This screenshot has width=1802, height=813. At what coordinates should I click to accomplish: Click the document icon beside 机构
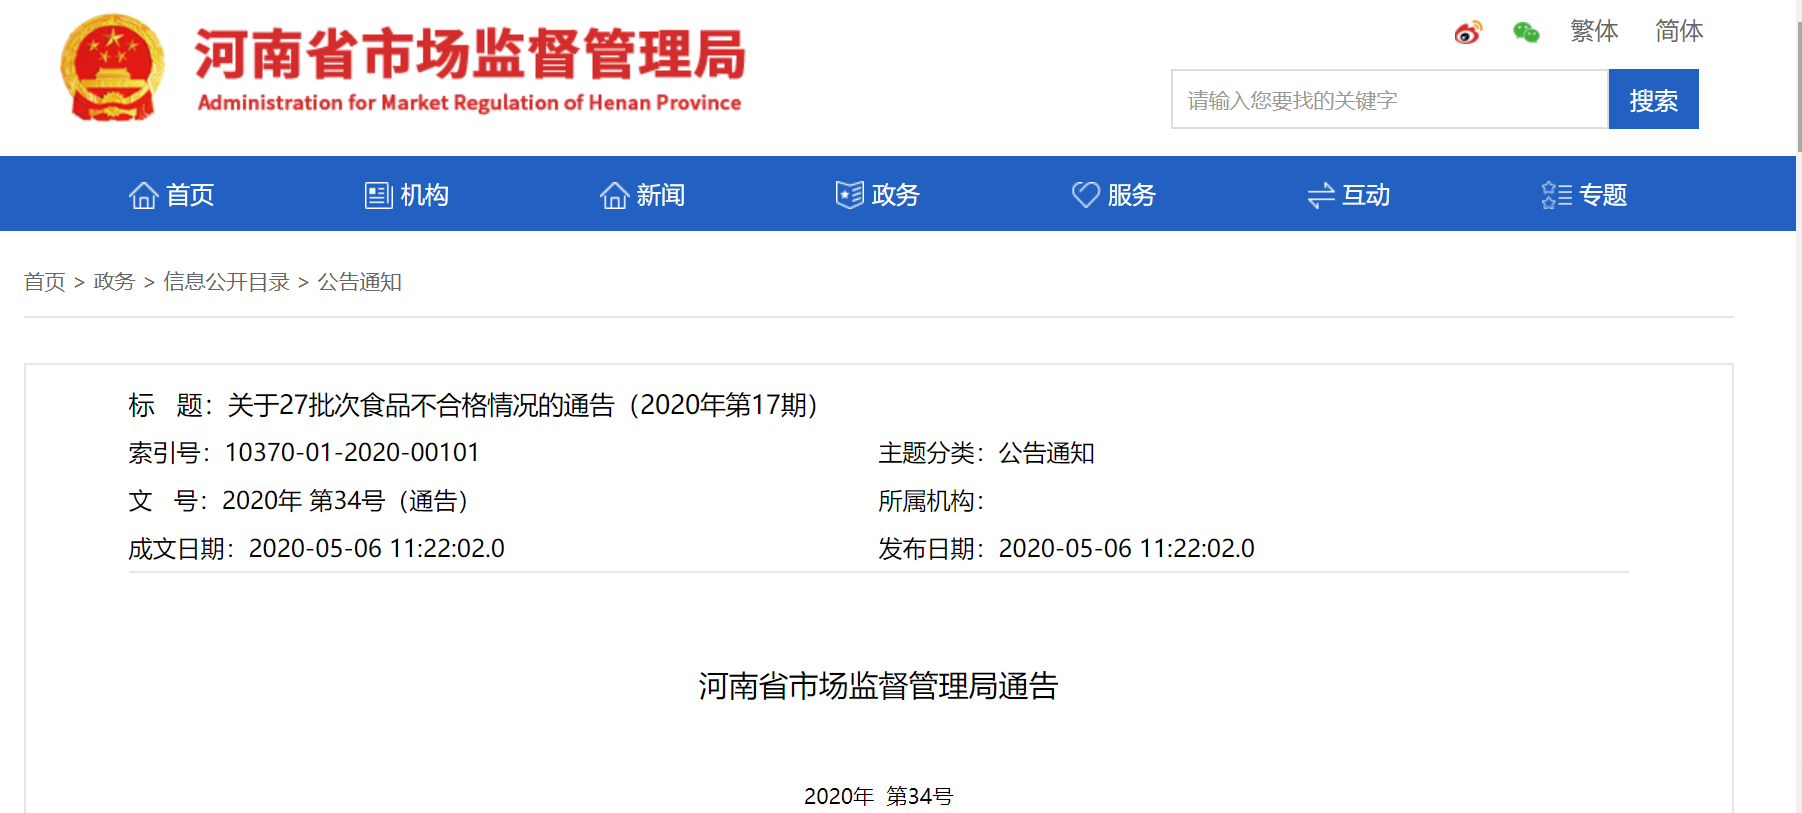(379, 195)
